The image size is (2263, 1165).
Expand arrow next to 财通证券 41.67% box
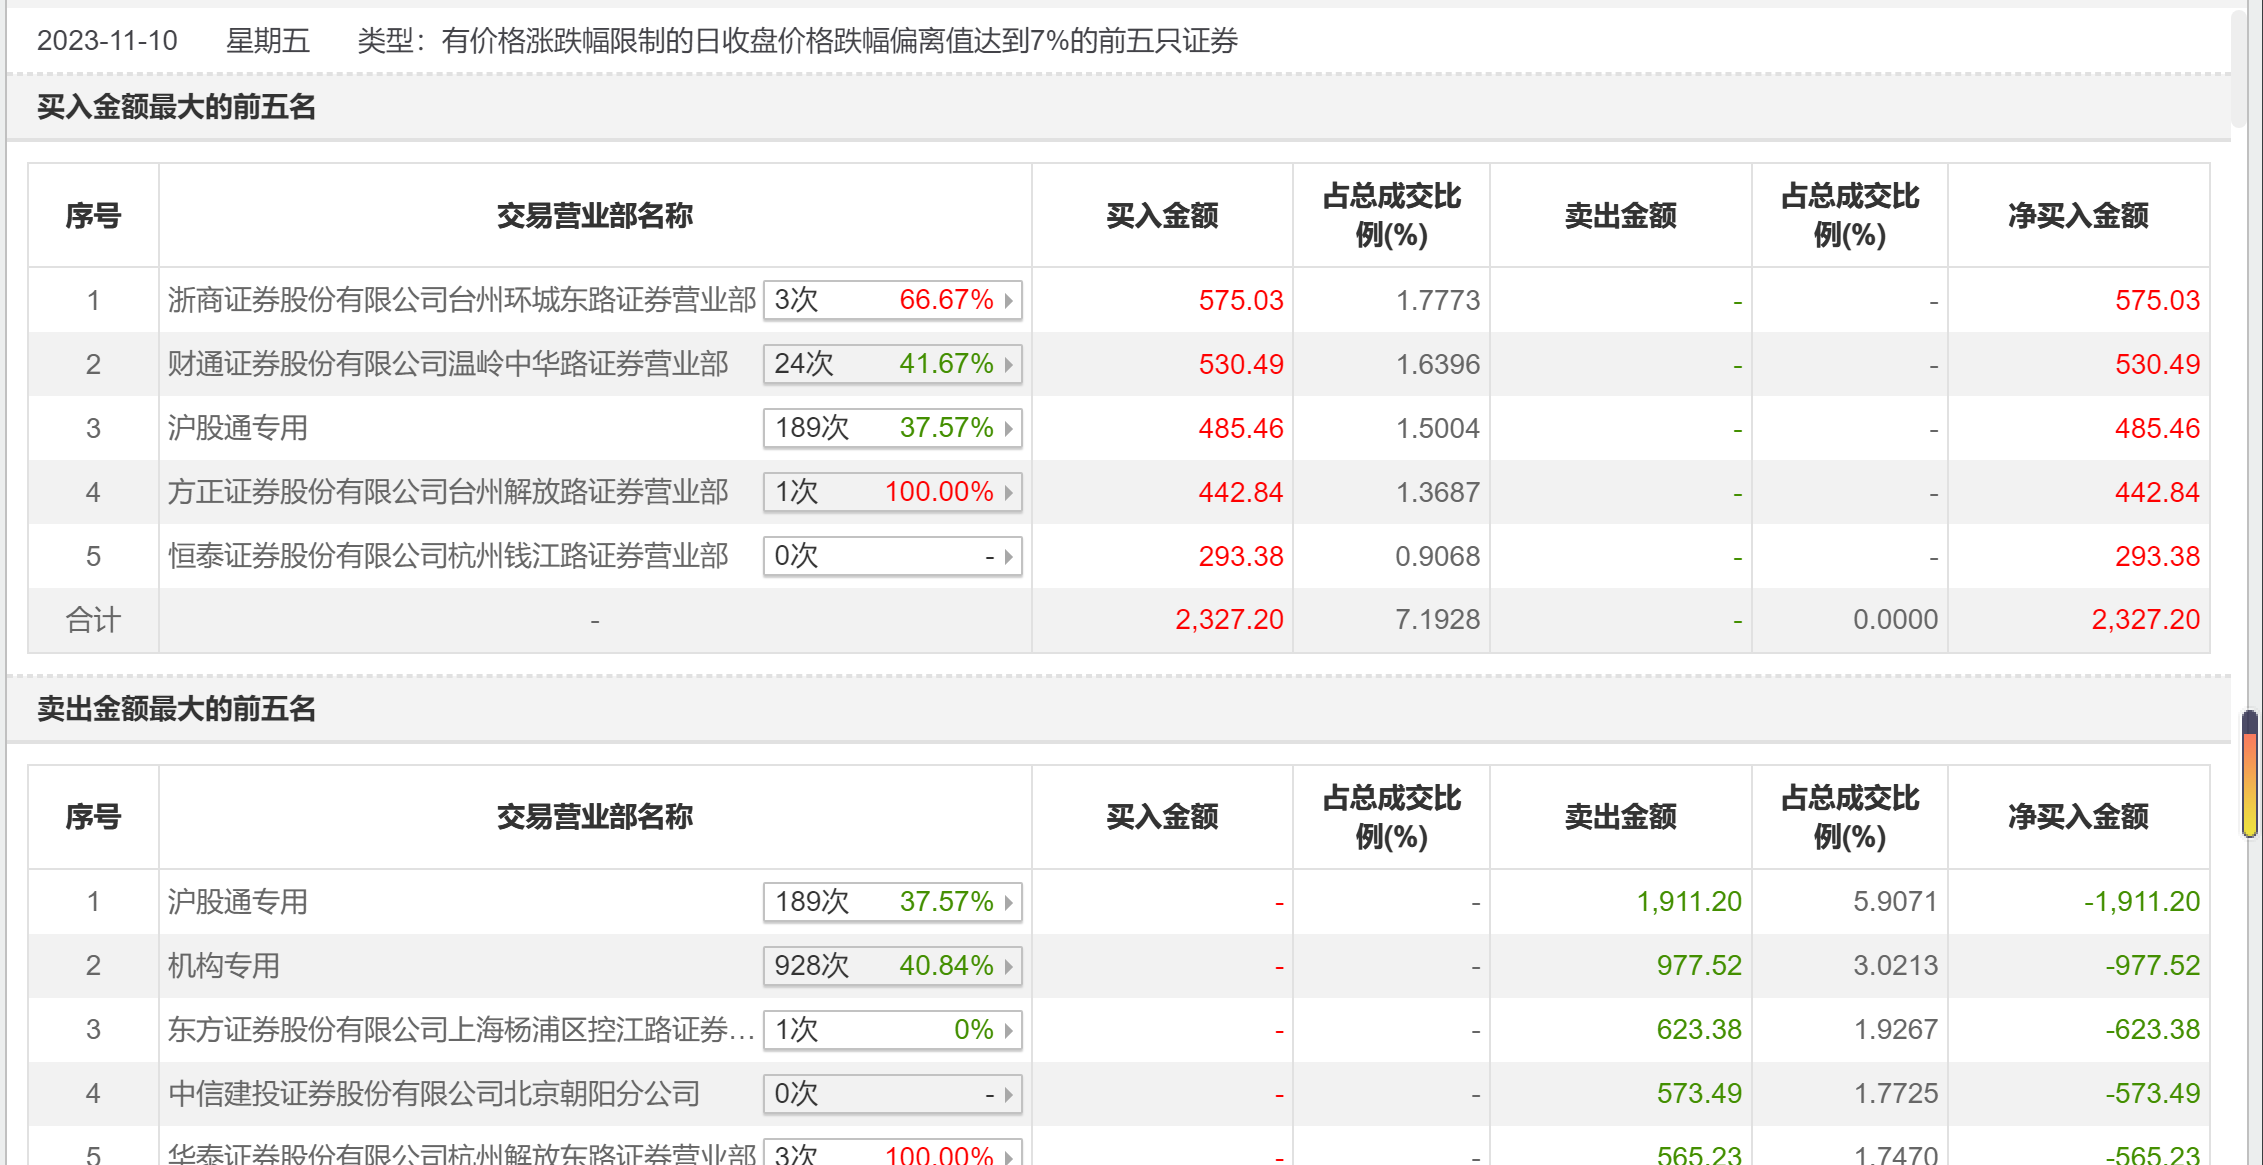pos(1009,364)
